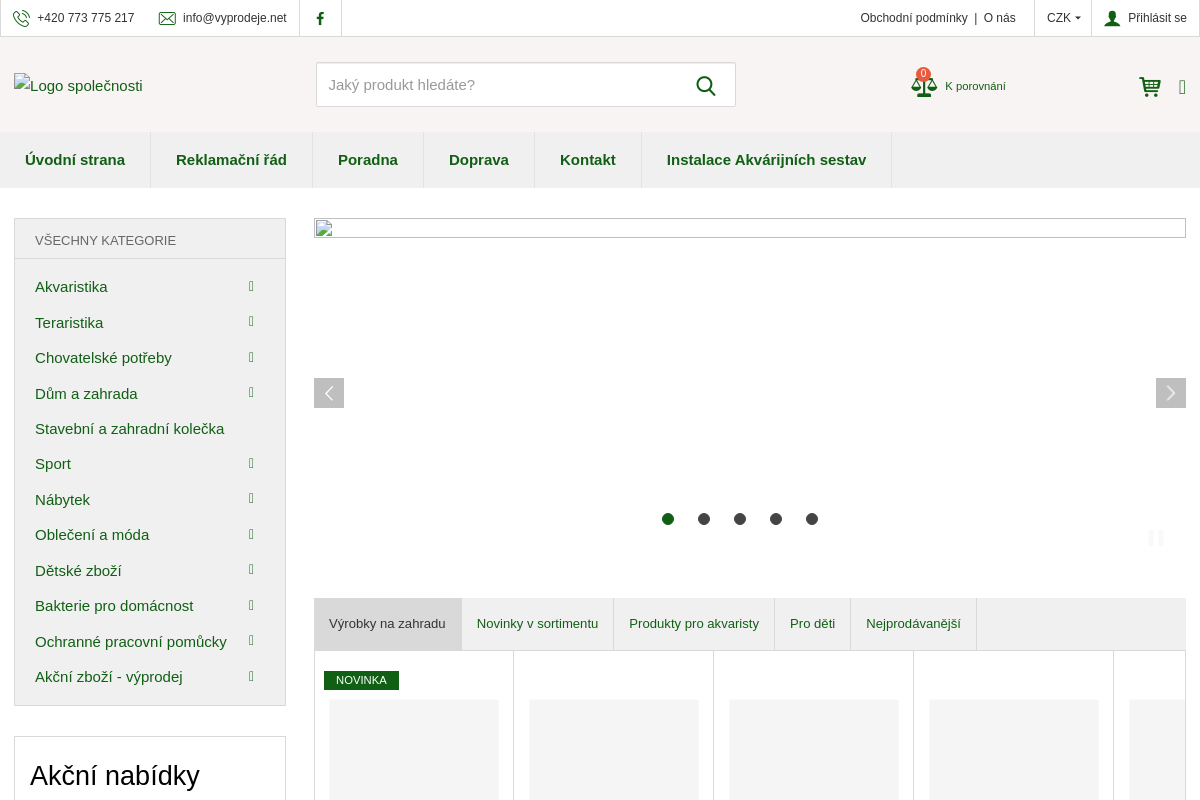Switch to the Nejprodávanější tab
Image resolution: width=1200 pixels, height=800 pixels.
(913, 623)
